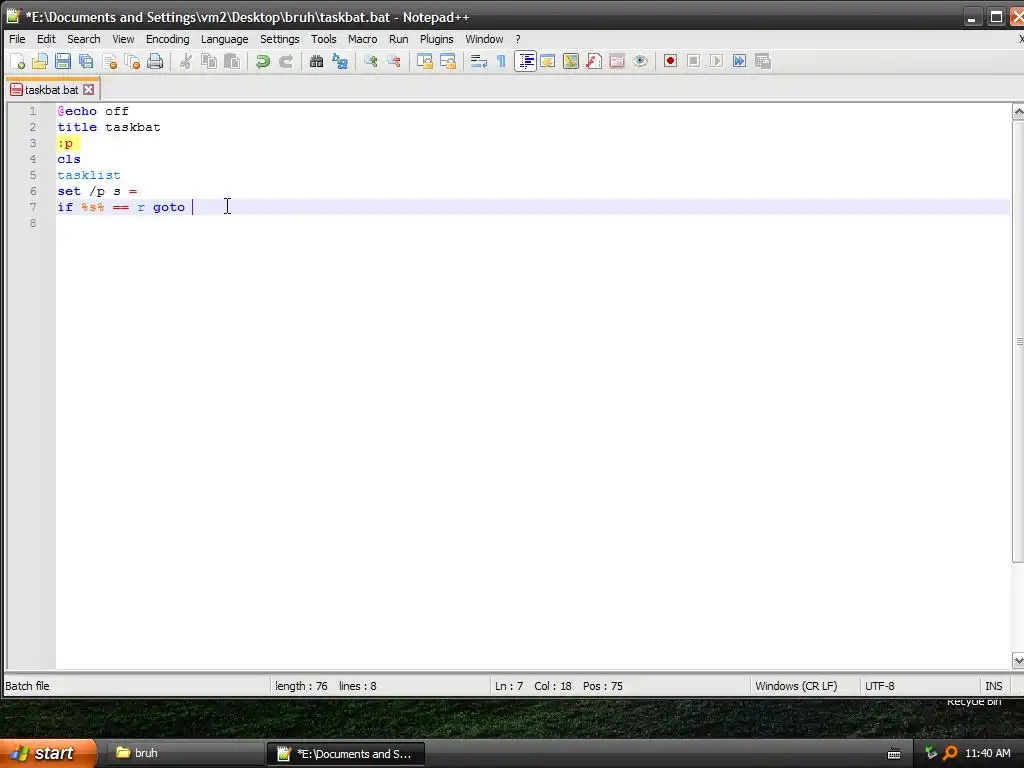Click the editor's vertical scrollbar down arrow
The height and width of the screenshot is (768, 1024).
tap(1017, 660)
